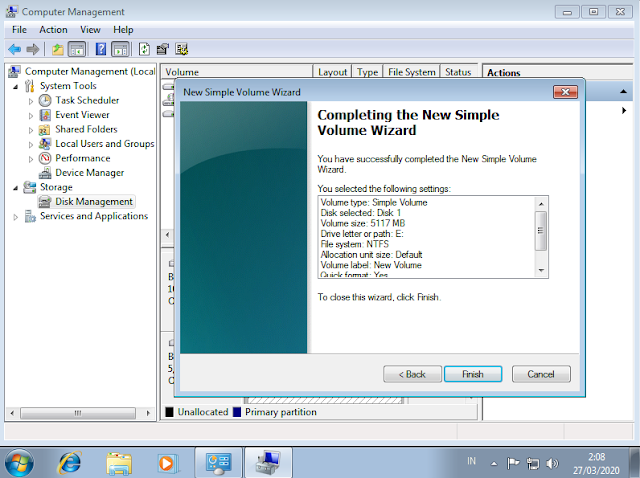640x478 pixels.
Task: Click the Shared Folders icon
Action: pyautogui.click(x=44, y=130)
